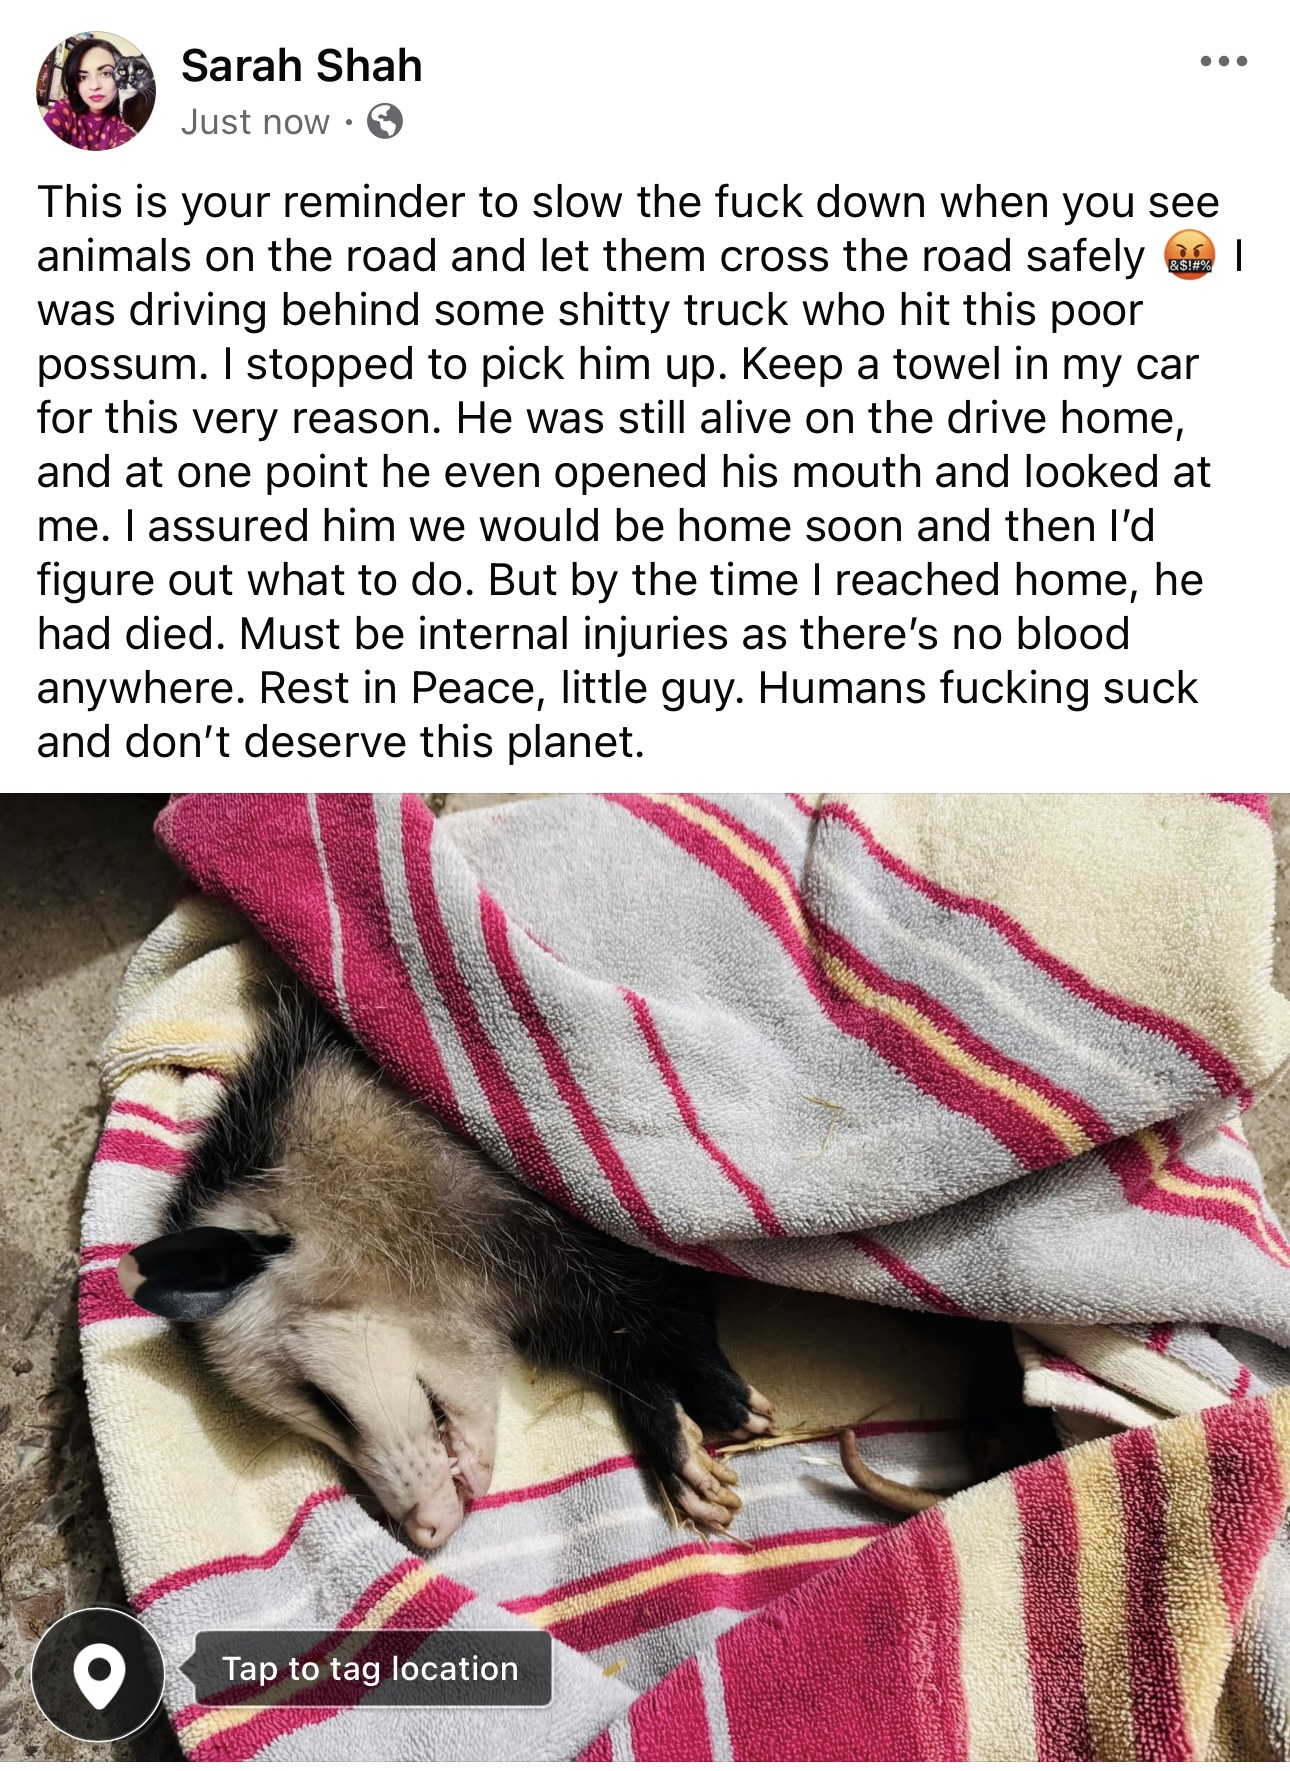Open Sarah Shah's profile picture

point(96,91)
